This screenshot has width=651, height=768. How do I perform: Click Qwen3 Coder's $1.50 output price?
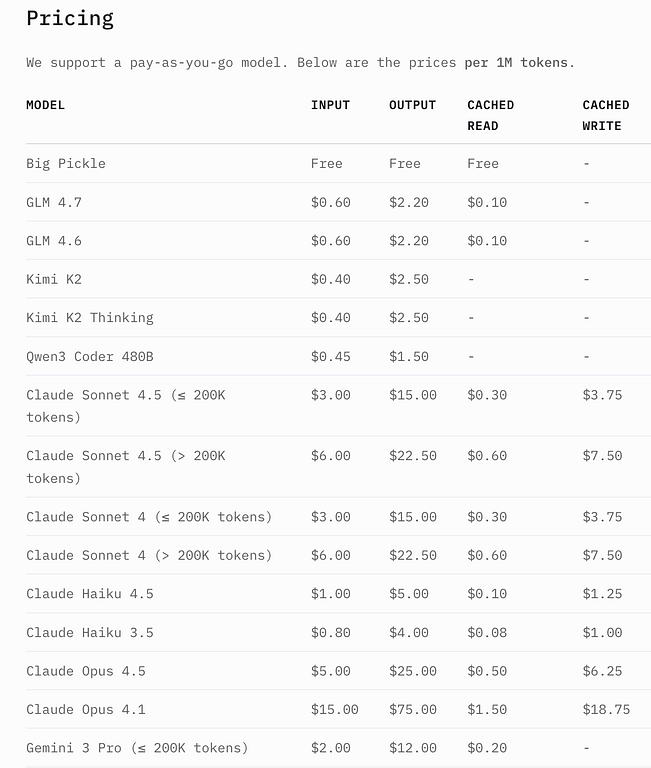pos(408,356)
